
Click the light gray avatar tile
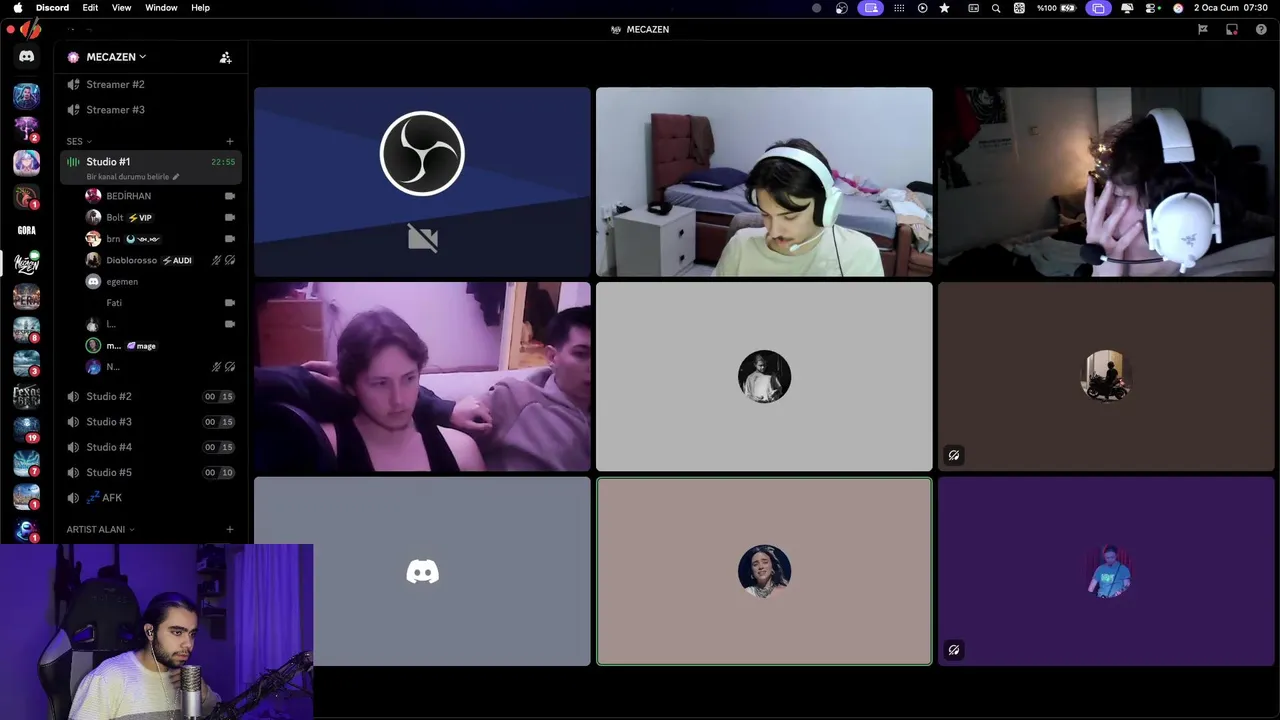click(764, 376)
